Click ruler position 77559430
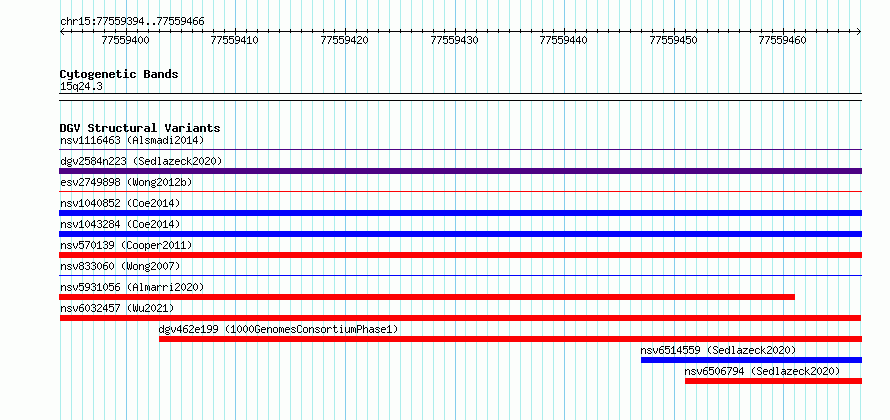This screenshot has height=420, width=890. [x=455, y=40]
